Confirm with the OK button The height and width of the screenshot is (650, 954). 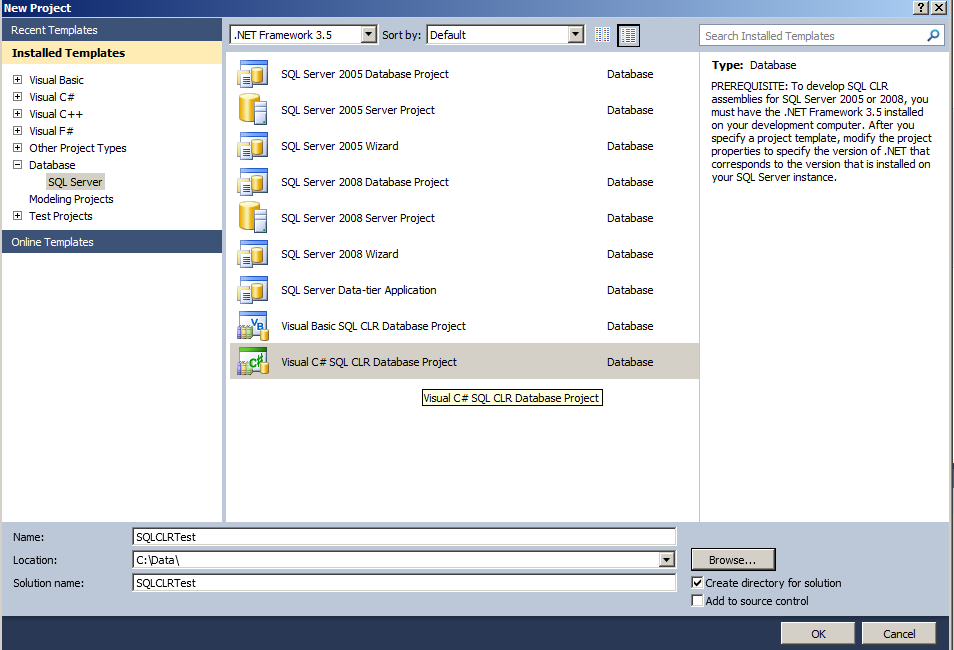pyautogui.click(x=817, y=633)
